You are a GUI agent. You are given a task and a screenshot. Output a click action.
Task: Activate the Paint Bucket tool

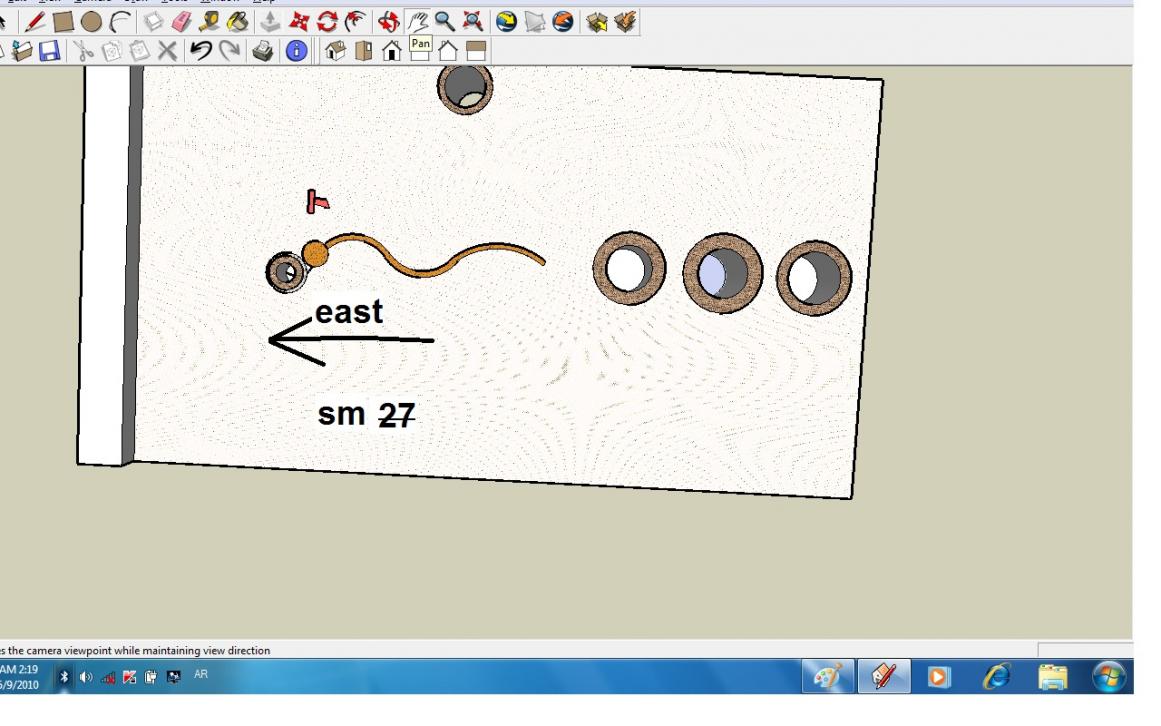236,21
